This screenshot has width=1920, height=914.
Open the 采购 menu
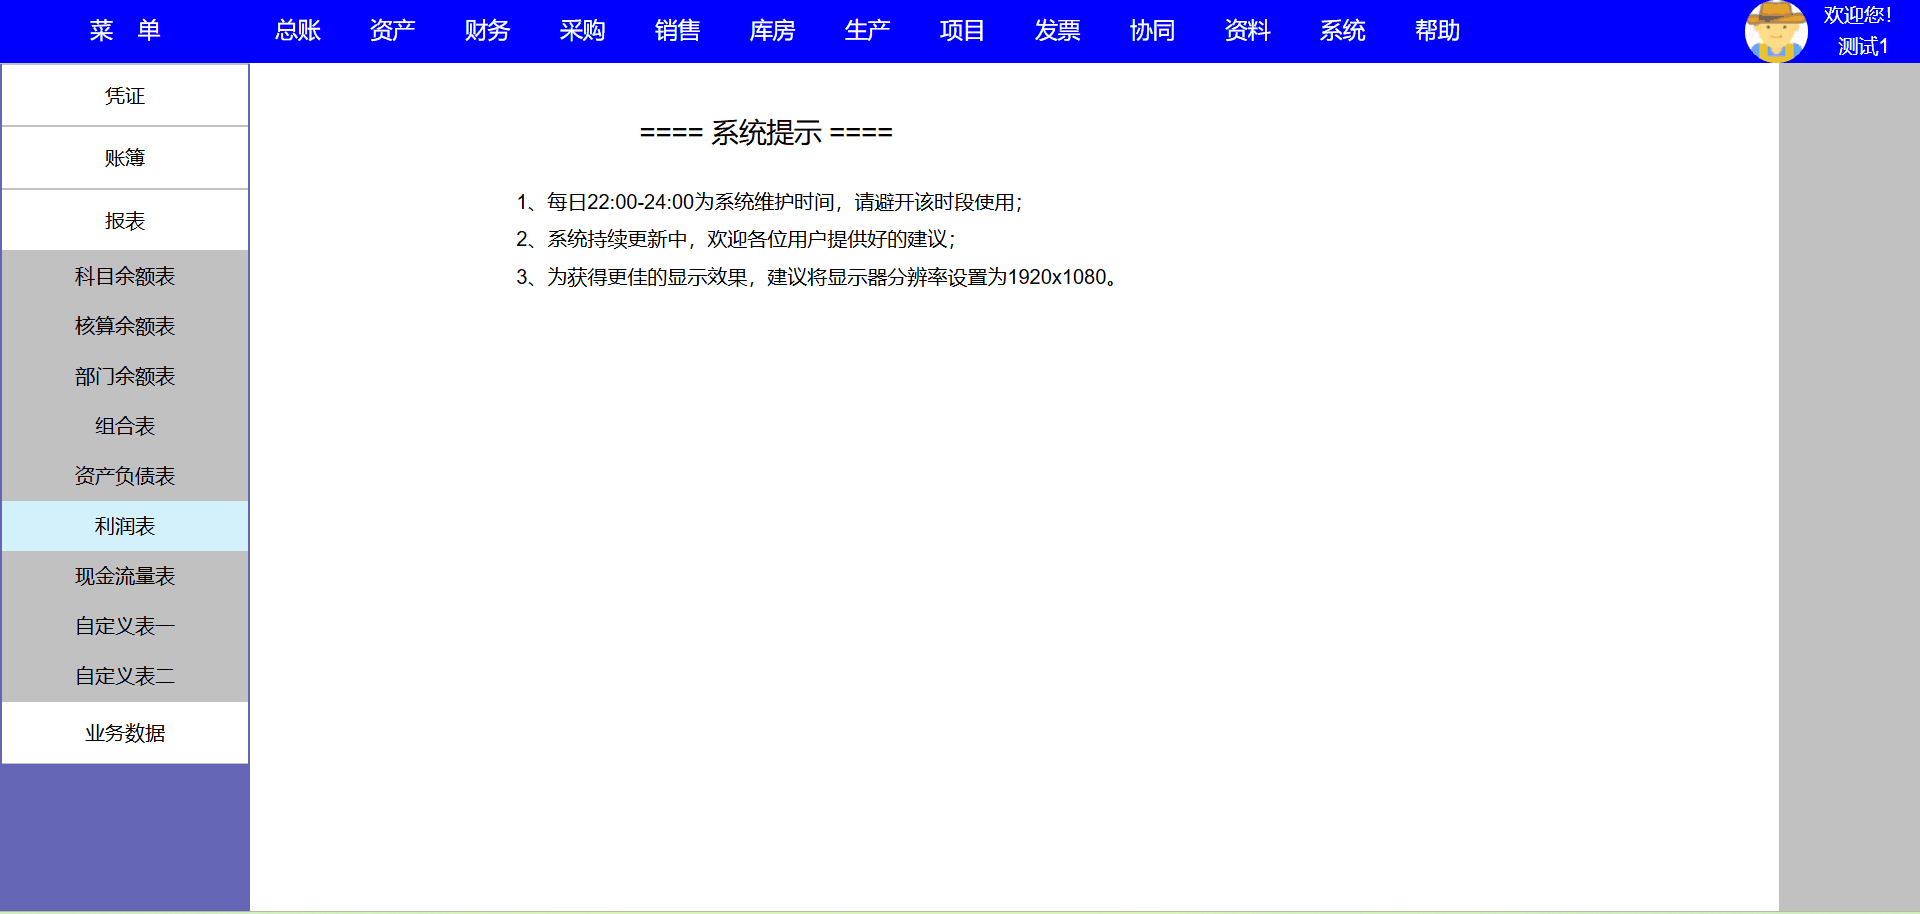[x=582, y=31]
